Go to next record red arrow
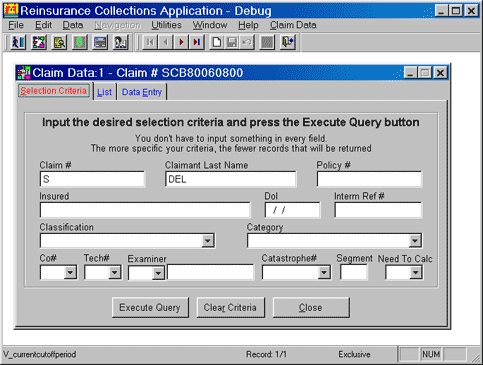483x365 pixels. click(x=181, y=42)
